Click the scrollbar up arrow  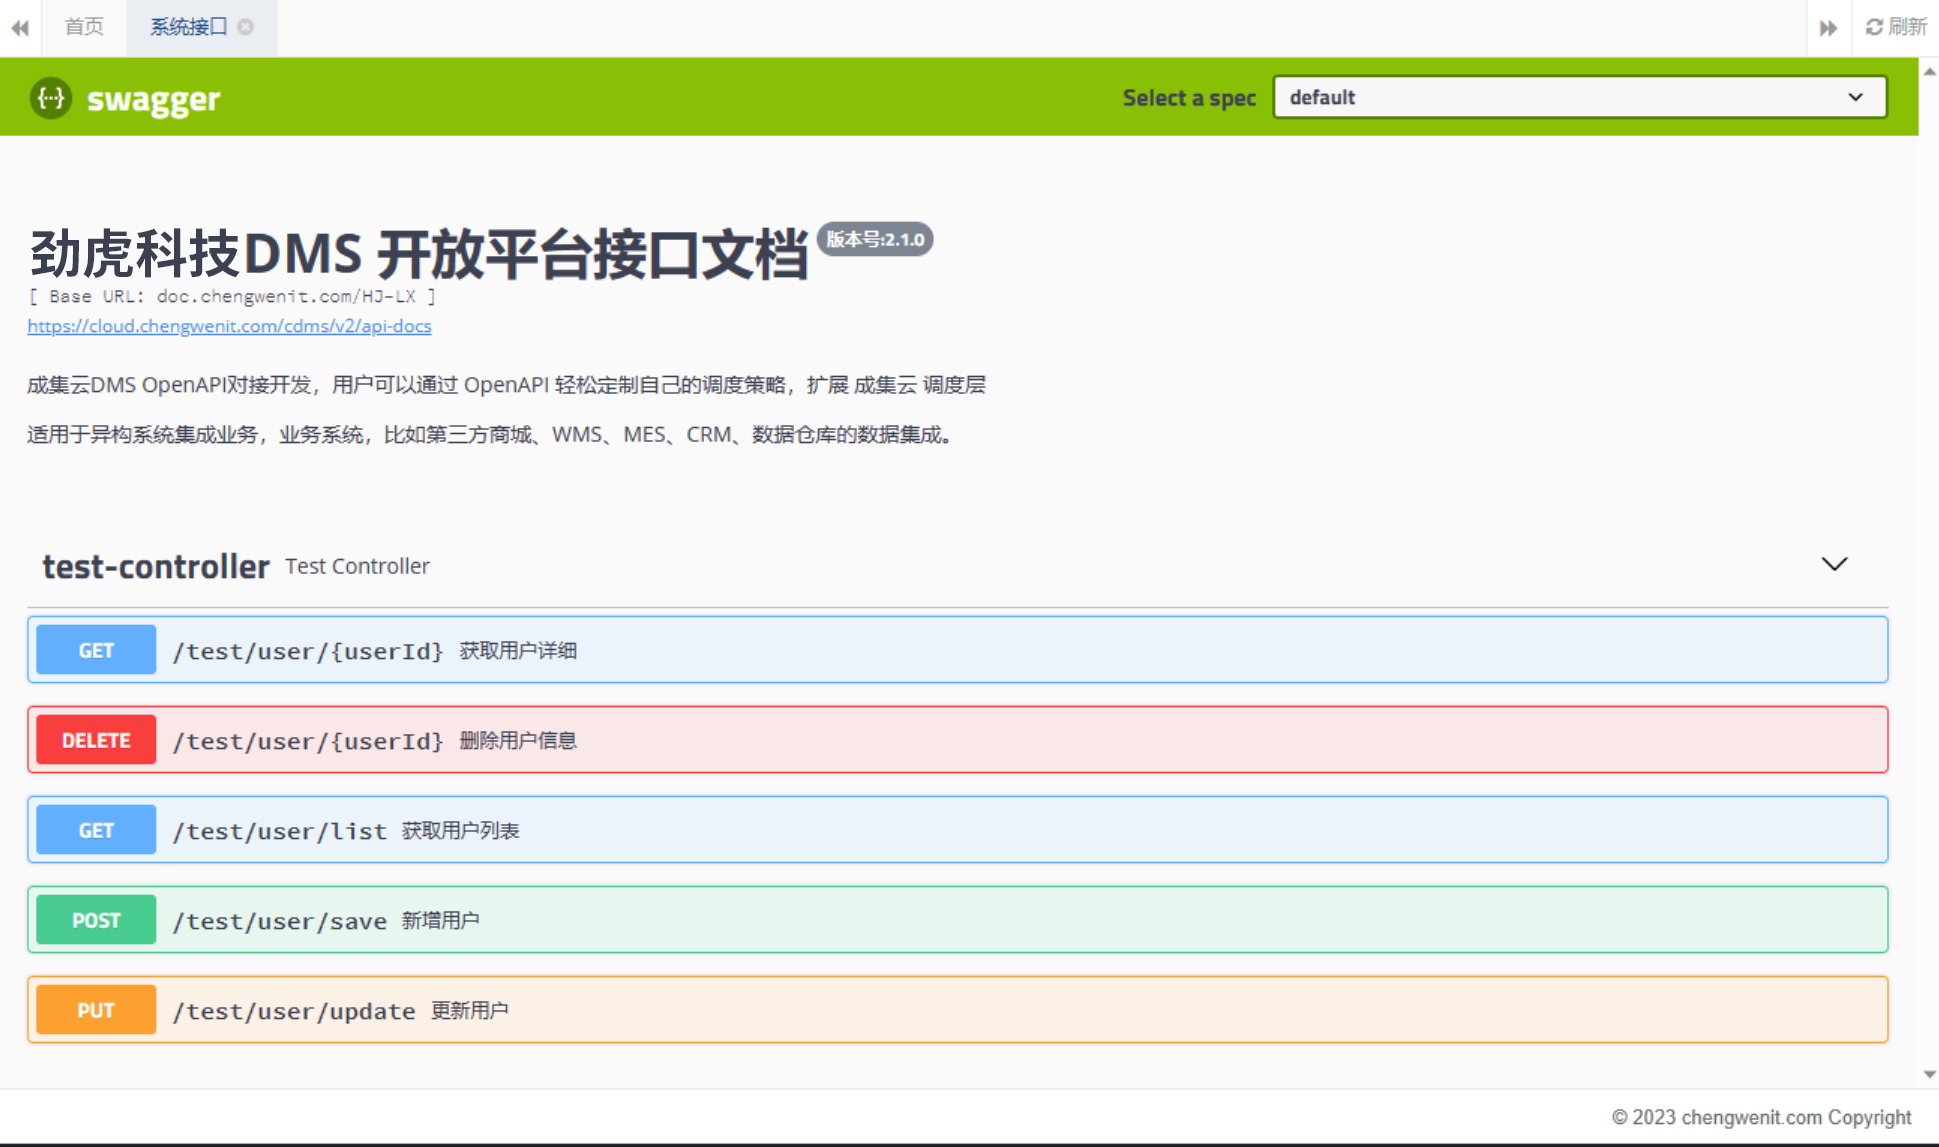pyautogui.click(x=1929, y=71)
